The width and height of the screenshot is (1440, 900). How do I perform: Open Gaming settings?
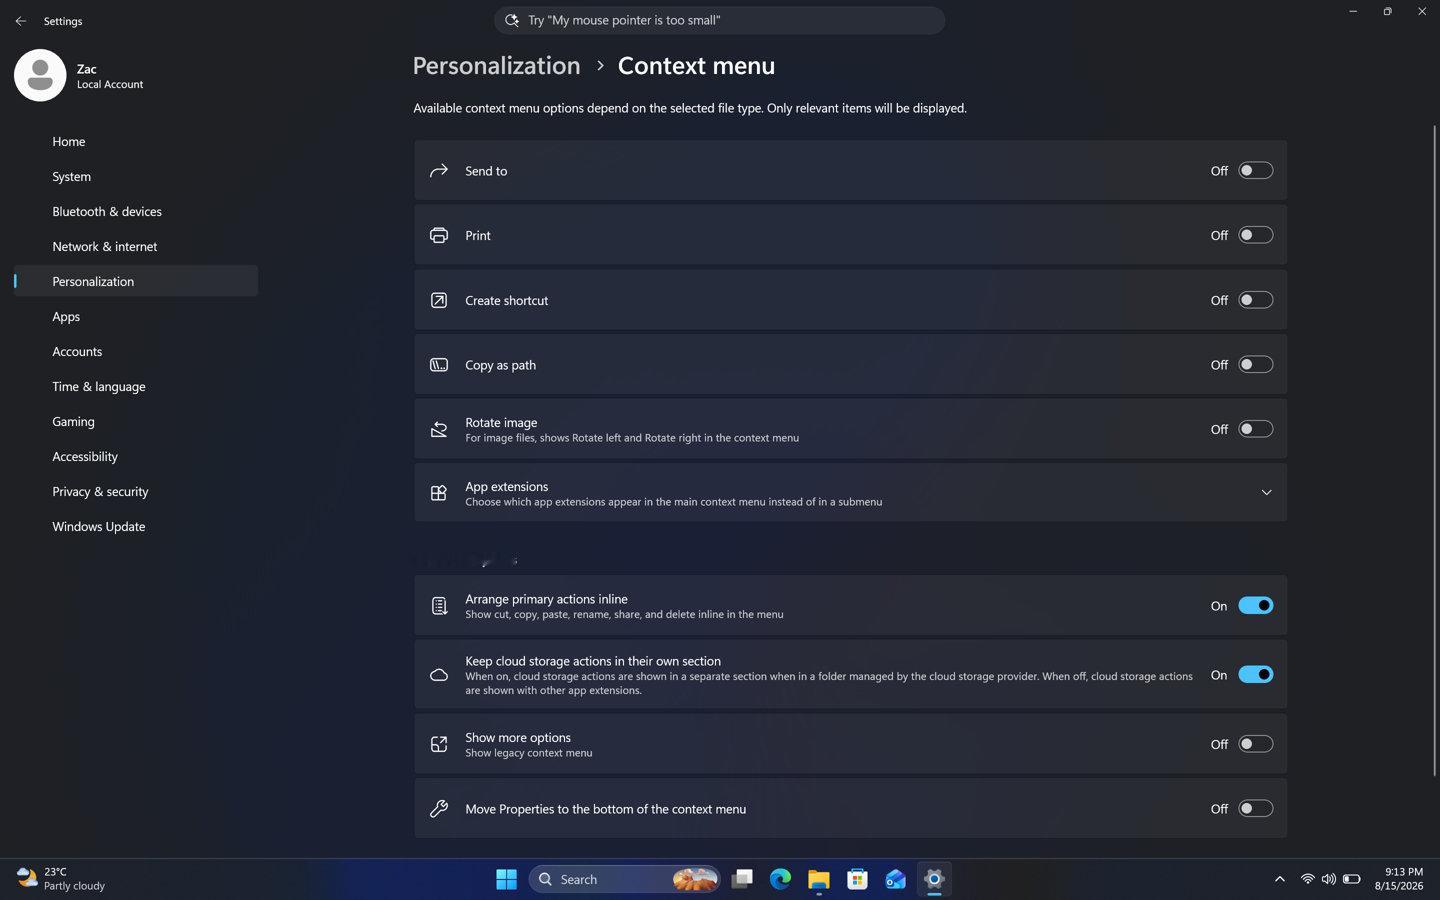pyautogui.click(x=136, y=421)
